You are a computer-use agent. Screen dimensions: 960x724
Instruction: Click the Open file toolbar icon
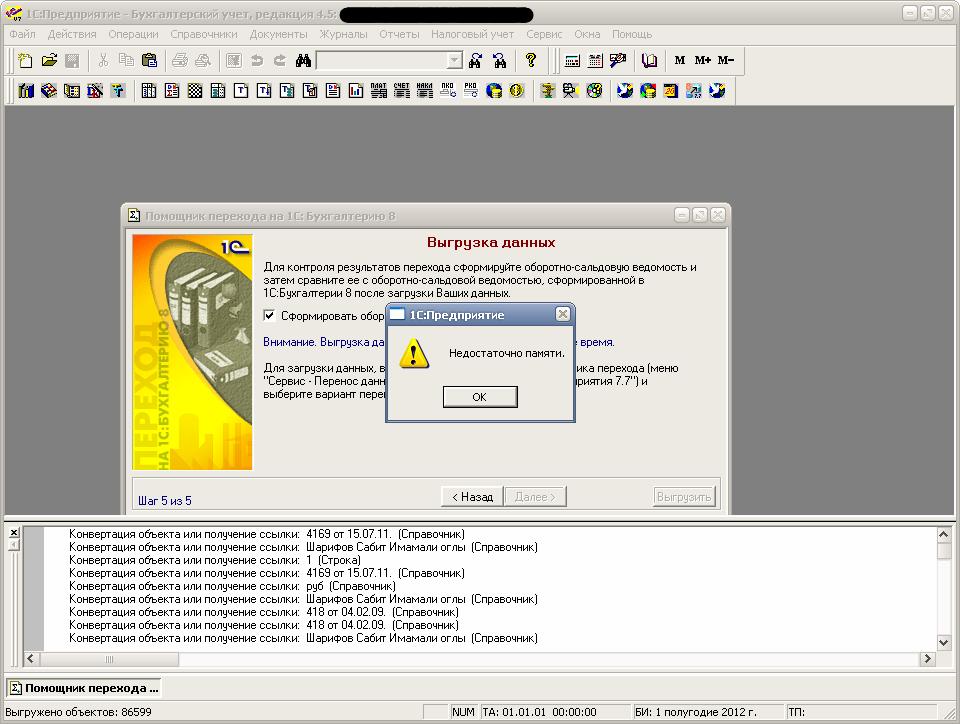tap(49, 60)
